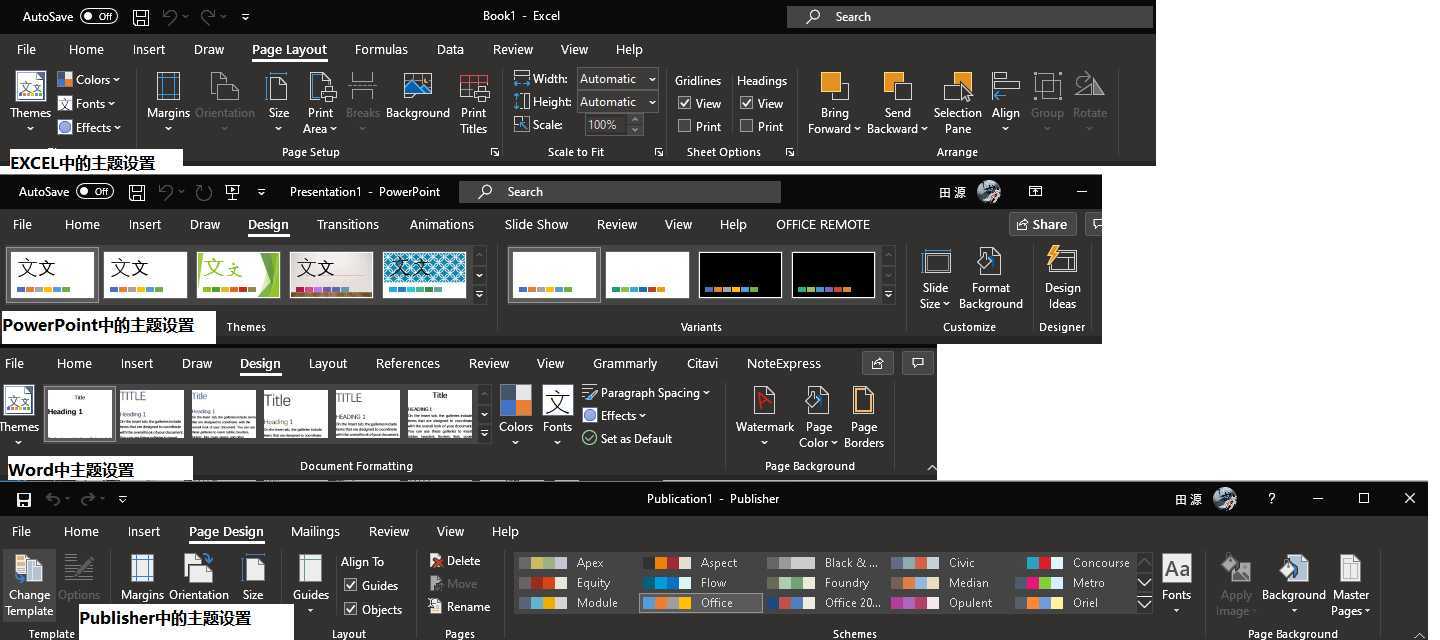Click Publisher Change Template icon
The width and height of the screenshot is (1440, 640).
click(29, 568)
